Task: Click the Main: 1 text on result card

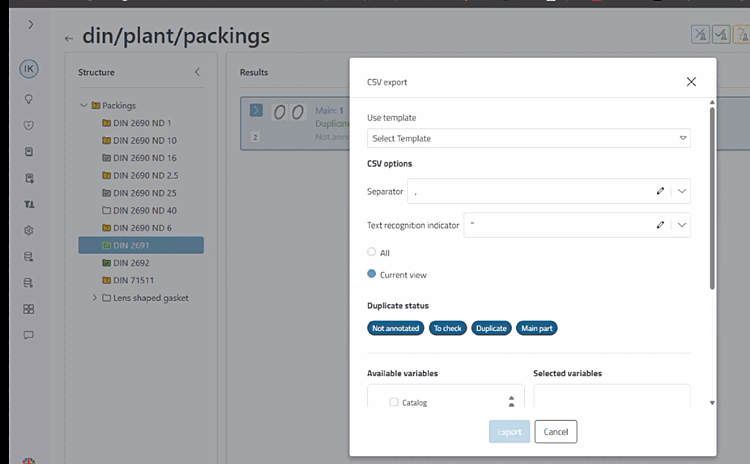Action: [329, 110]
